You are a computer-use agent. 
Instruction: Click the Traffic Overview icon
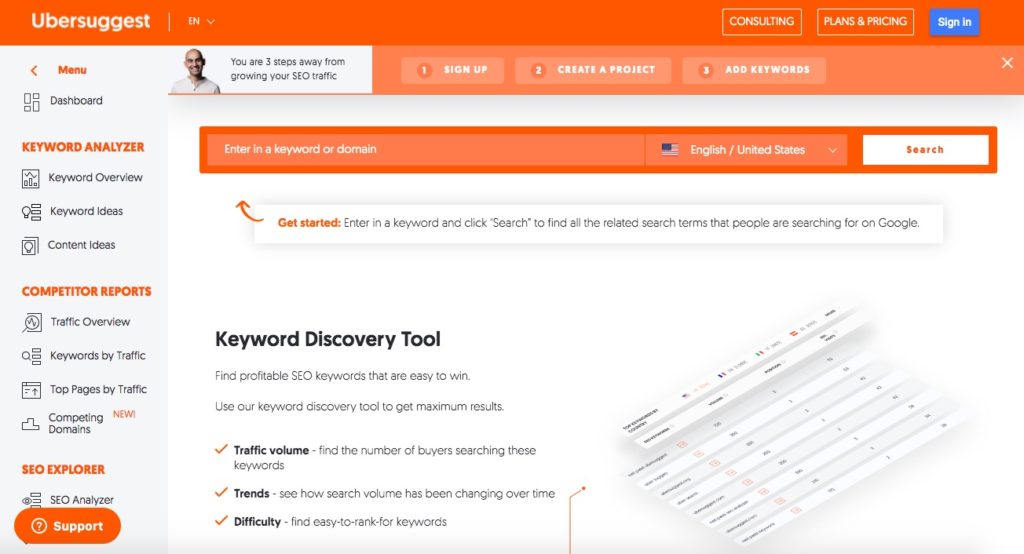[x=32, y=322]
